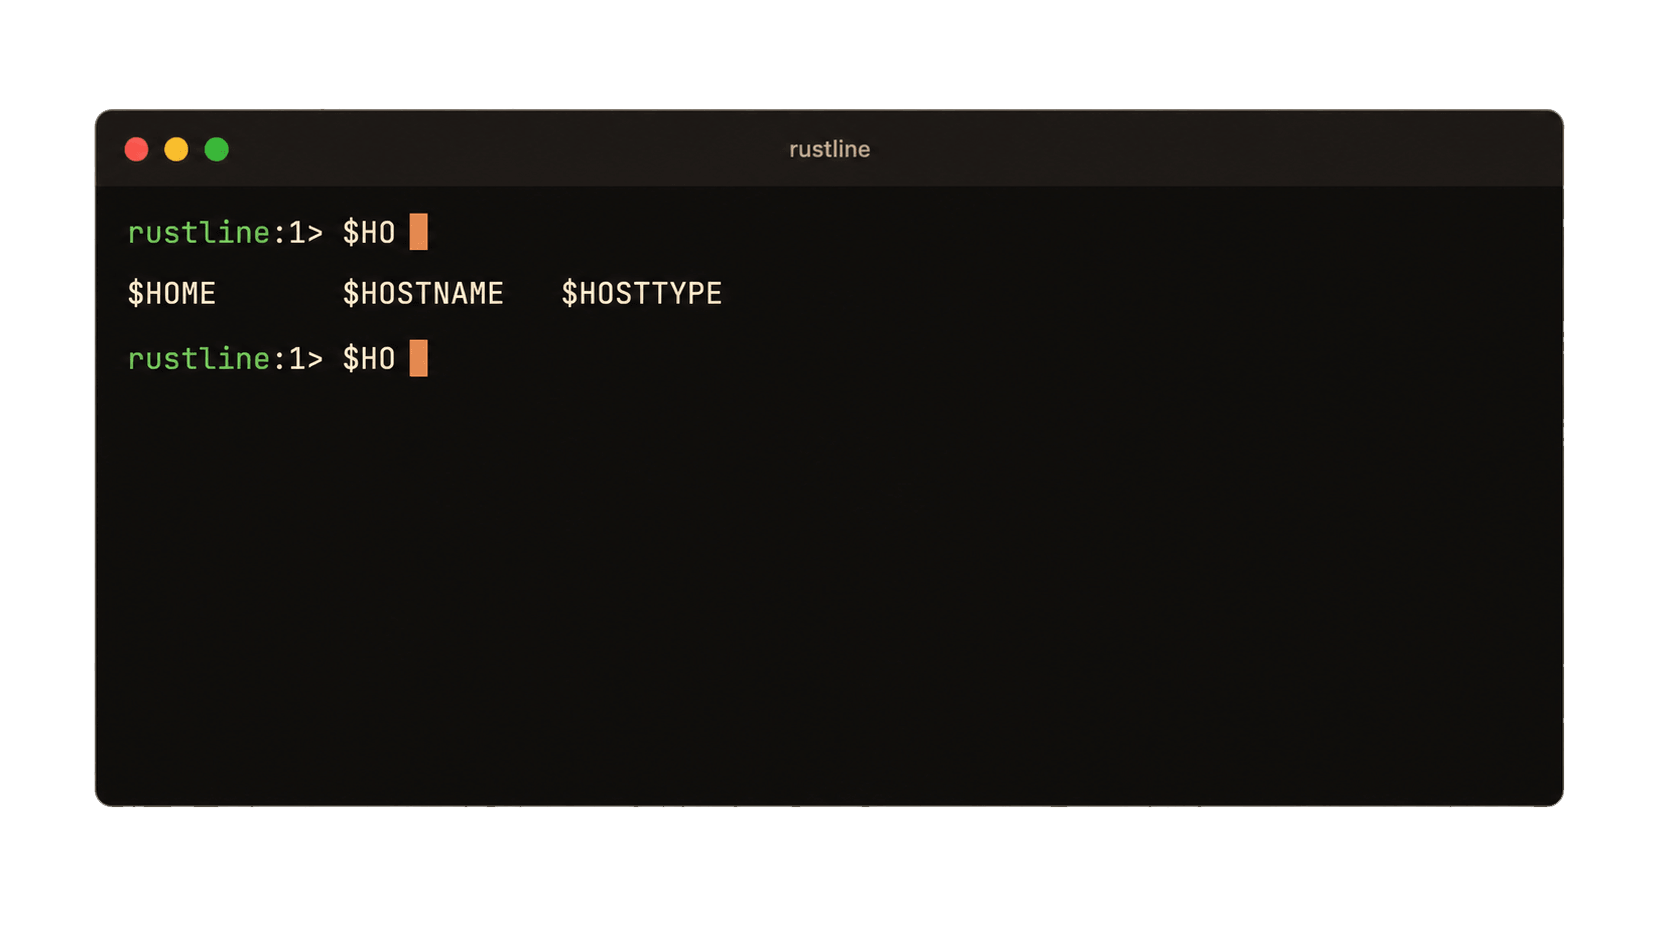Click the orange cursor block on the top line

click(419, 232)
